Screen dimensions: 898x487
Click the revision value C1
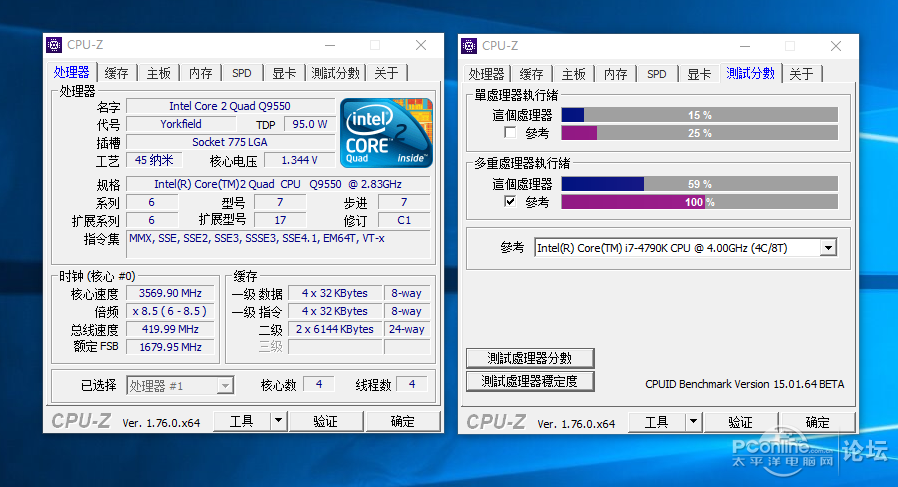pos(404,220)
